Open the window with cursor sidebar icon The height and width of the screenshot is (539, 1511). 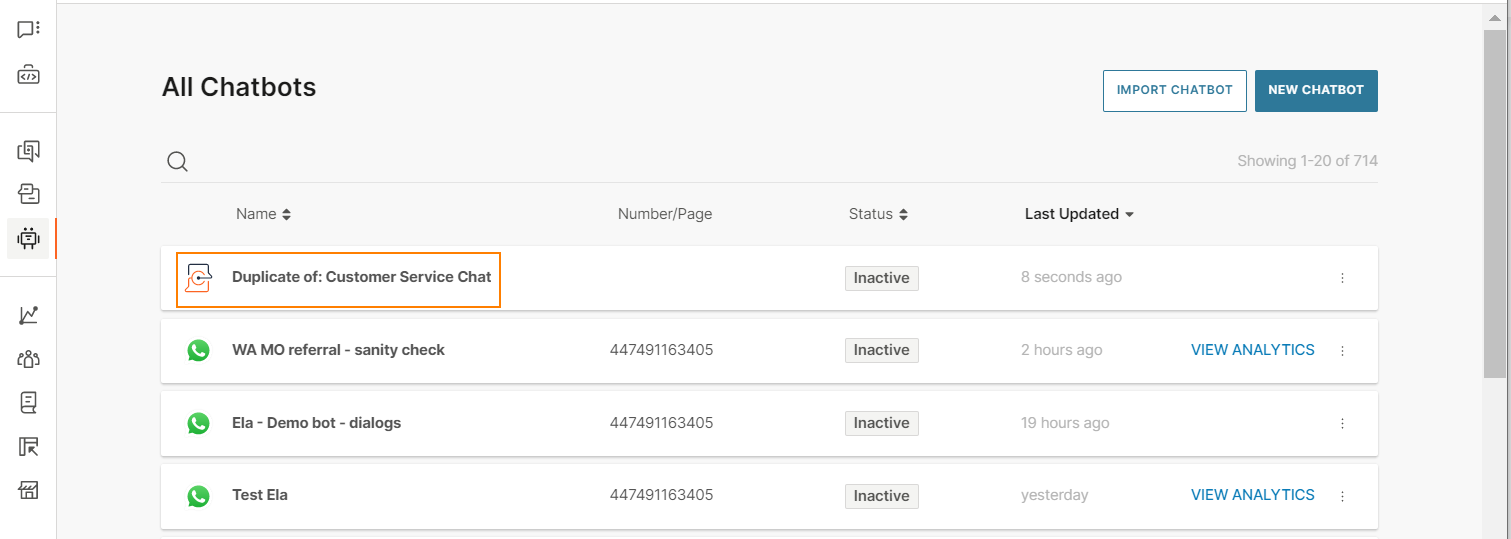point(28,446)
